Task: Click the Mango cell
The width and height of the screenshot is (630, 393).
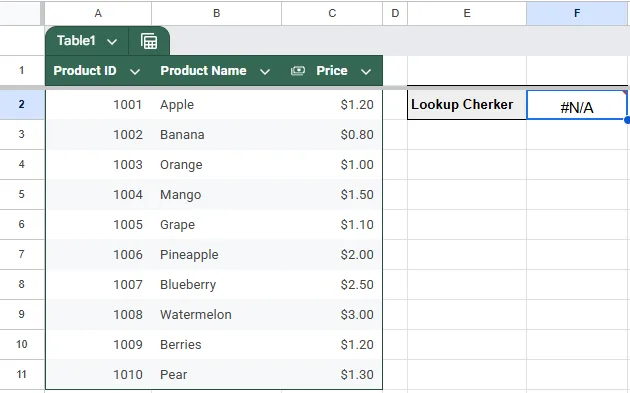Action: click(x=217, y=194)
